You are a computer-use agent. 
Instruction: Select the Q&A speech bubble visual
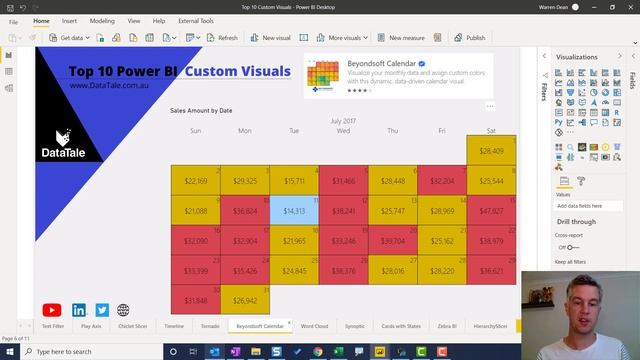pyautogui.click(x=593, y=122)
